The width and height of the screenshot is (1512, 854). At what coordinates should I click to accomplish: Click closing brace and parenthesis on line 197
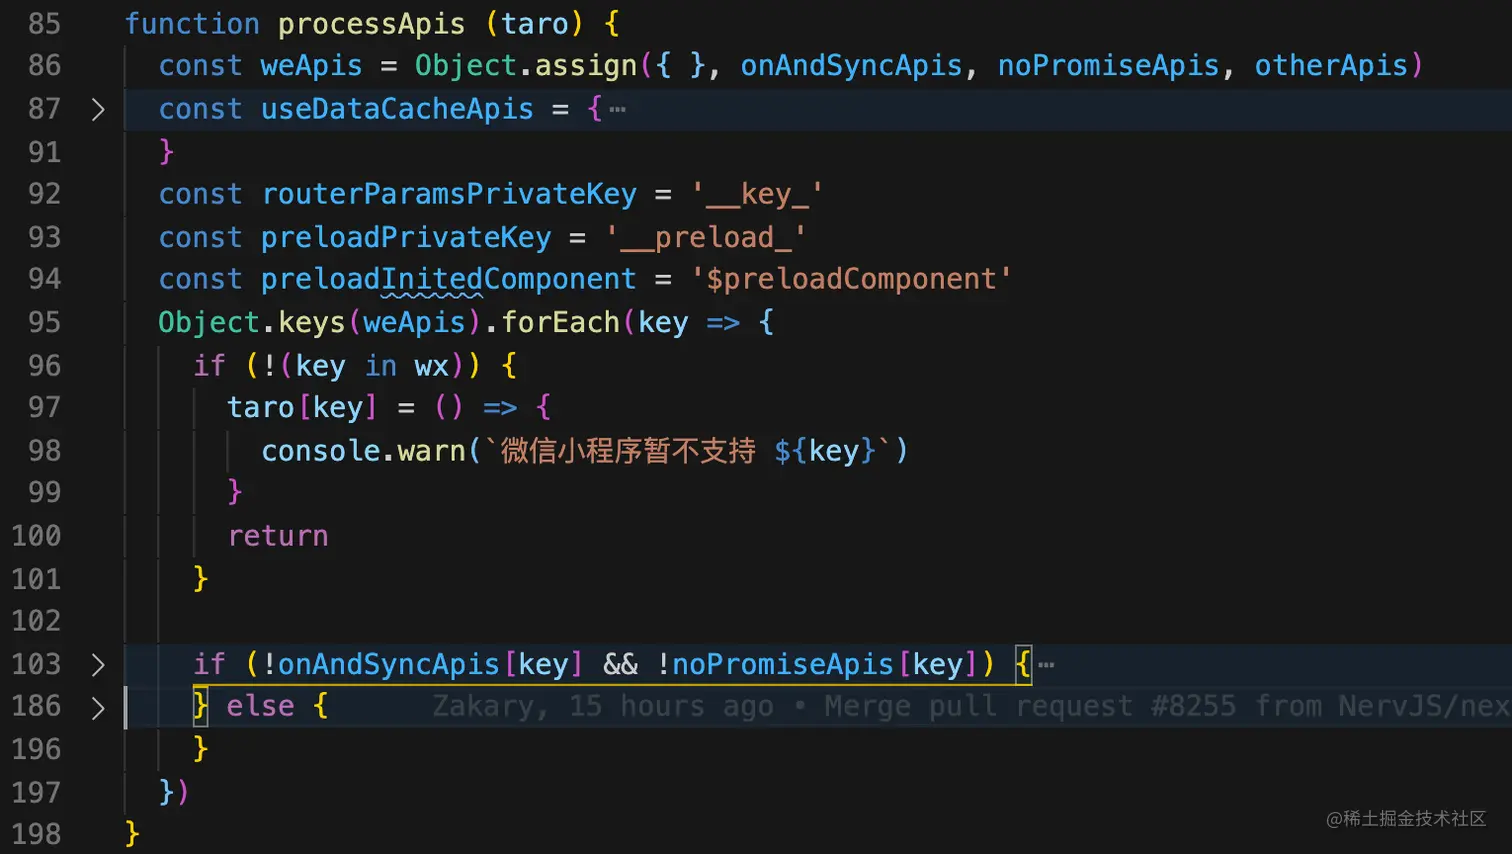pos(174,792)
